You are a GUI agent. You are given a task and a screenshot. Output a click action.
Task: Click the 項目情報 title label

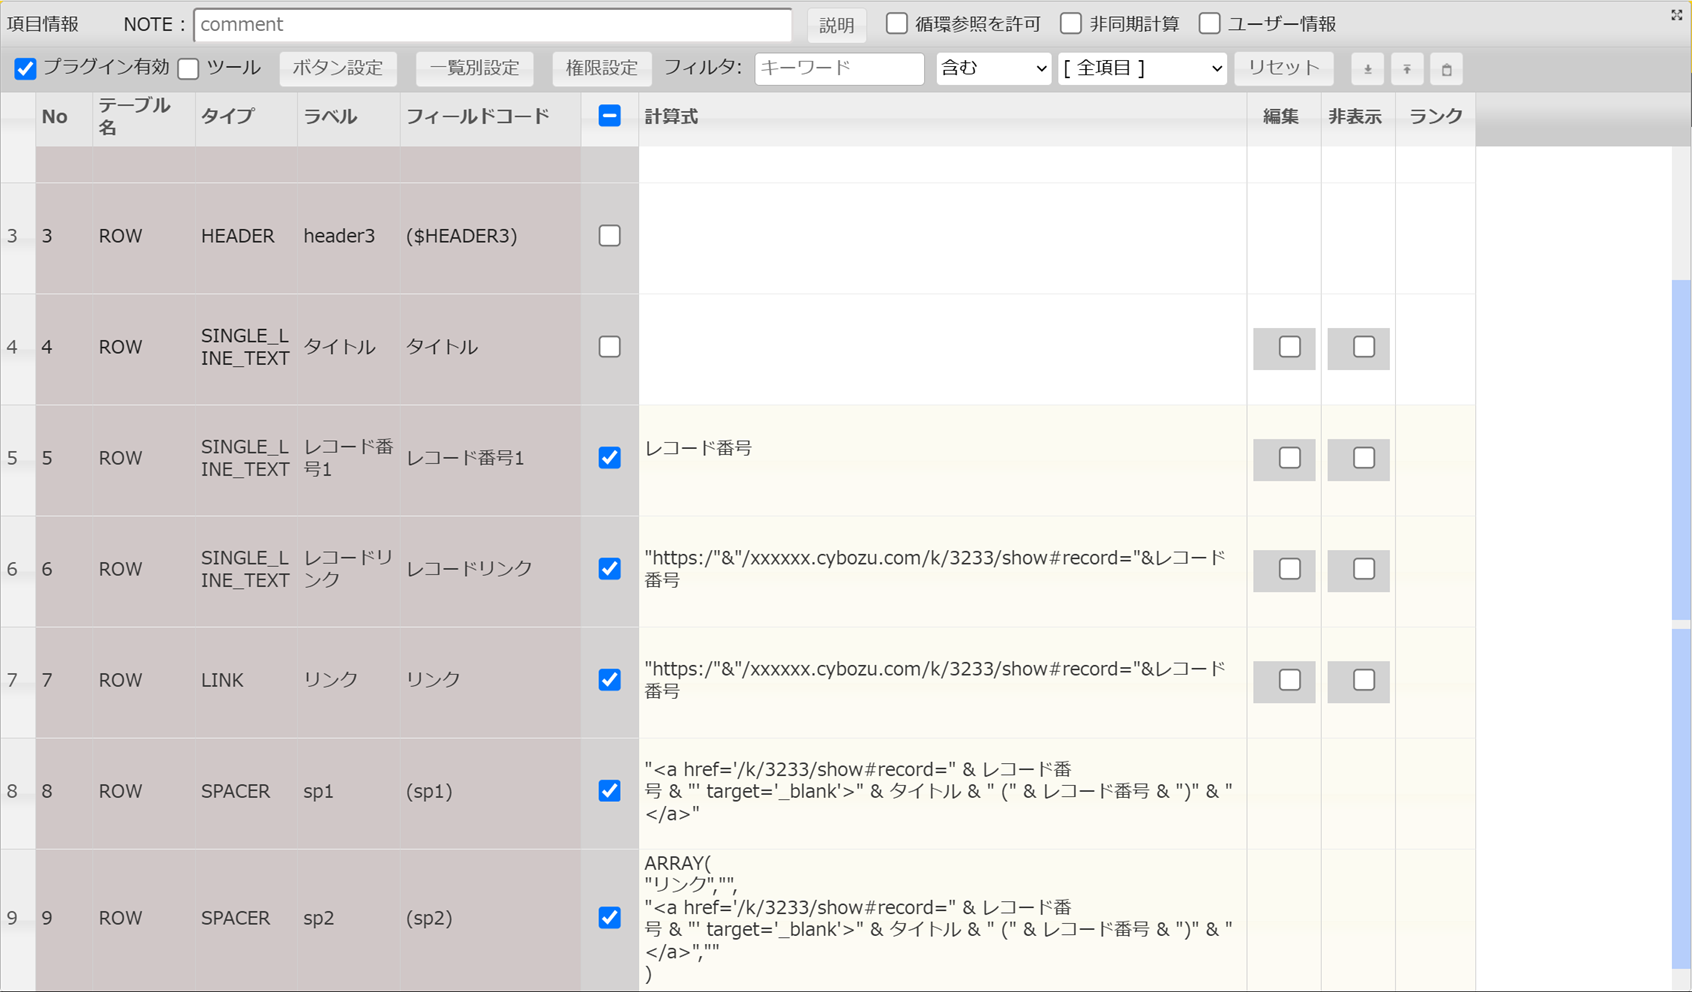coord(43,24)
